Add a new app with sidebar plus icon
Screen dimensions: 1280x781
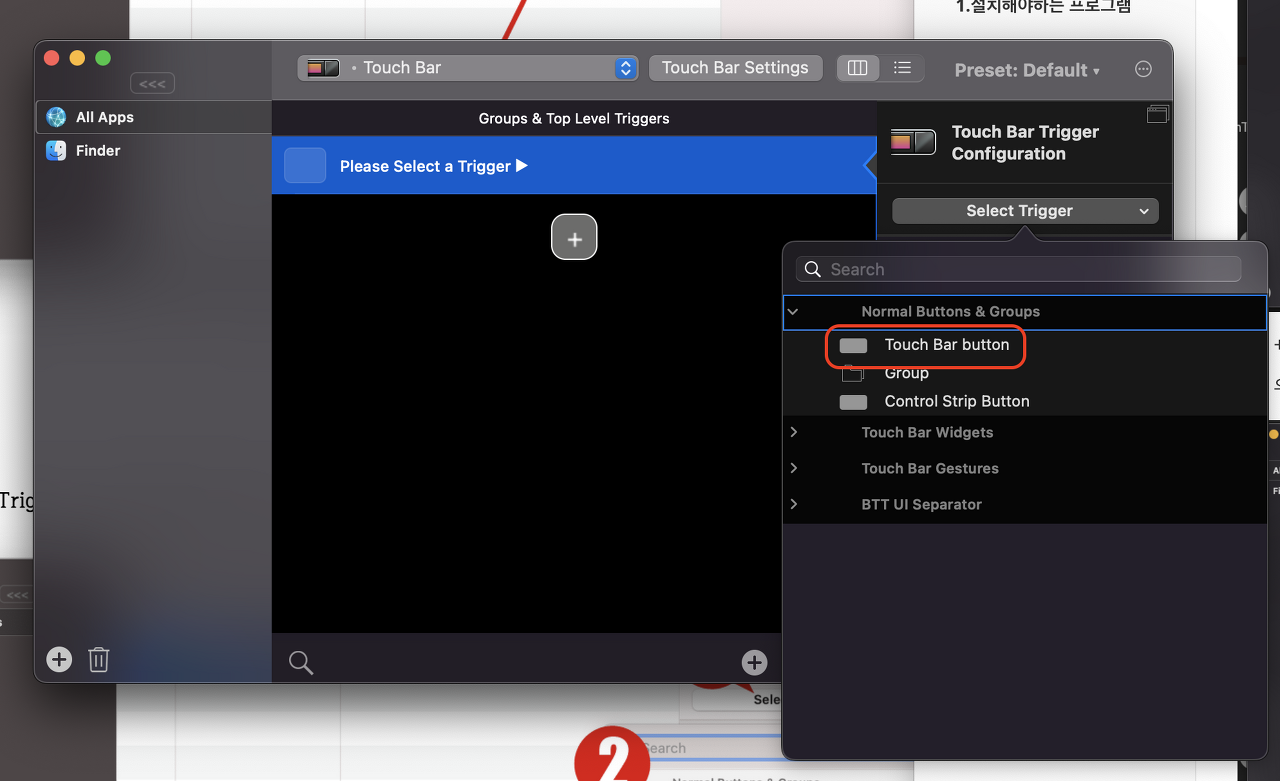pos(59,659)
